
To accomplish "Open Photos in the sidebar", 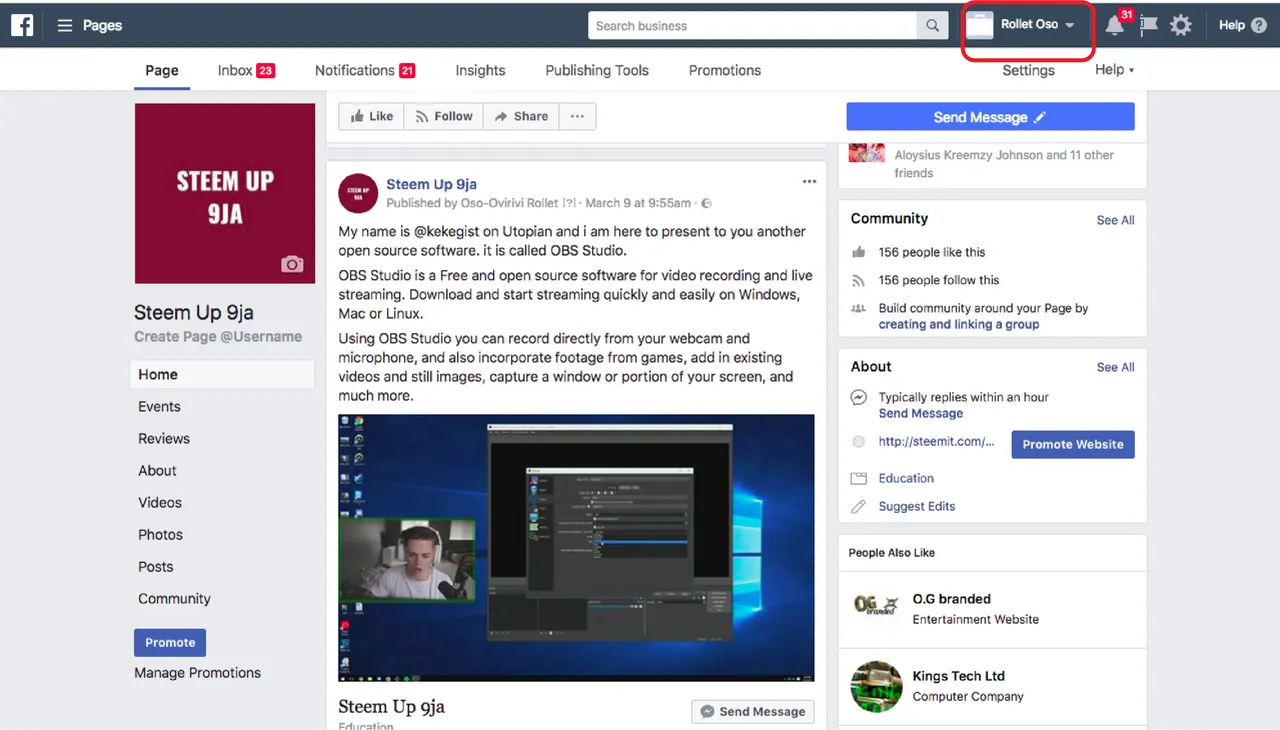I will (160, 535).
